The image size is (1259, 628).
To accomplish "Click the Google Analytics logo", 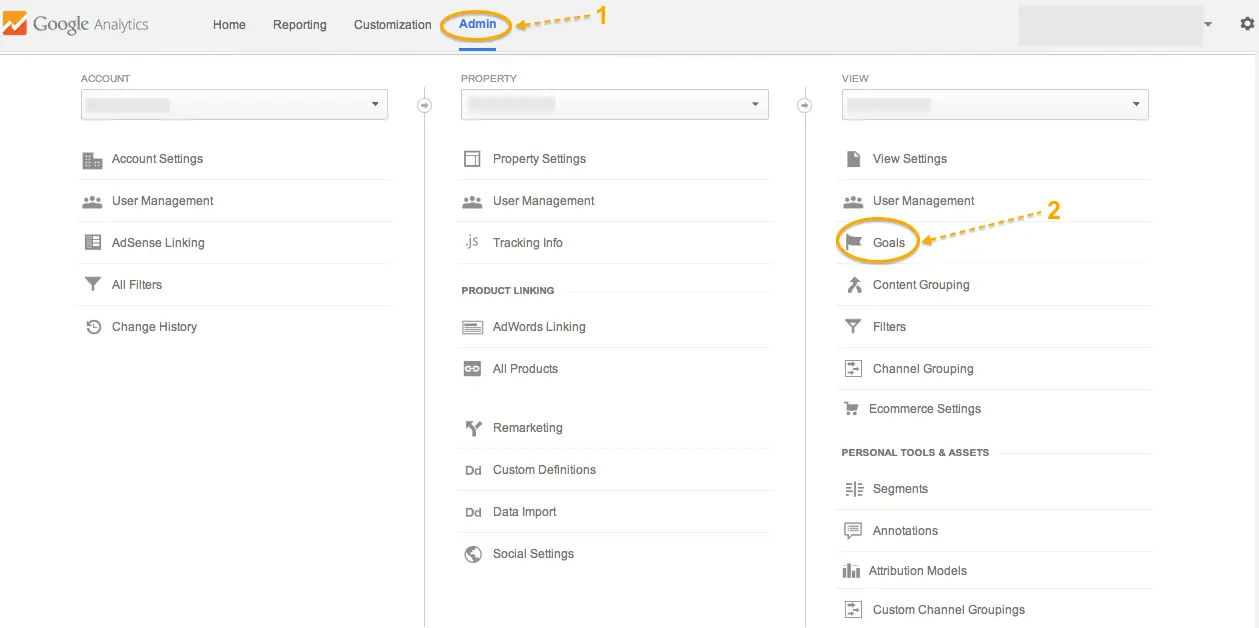I will [x=76, y=25].
